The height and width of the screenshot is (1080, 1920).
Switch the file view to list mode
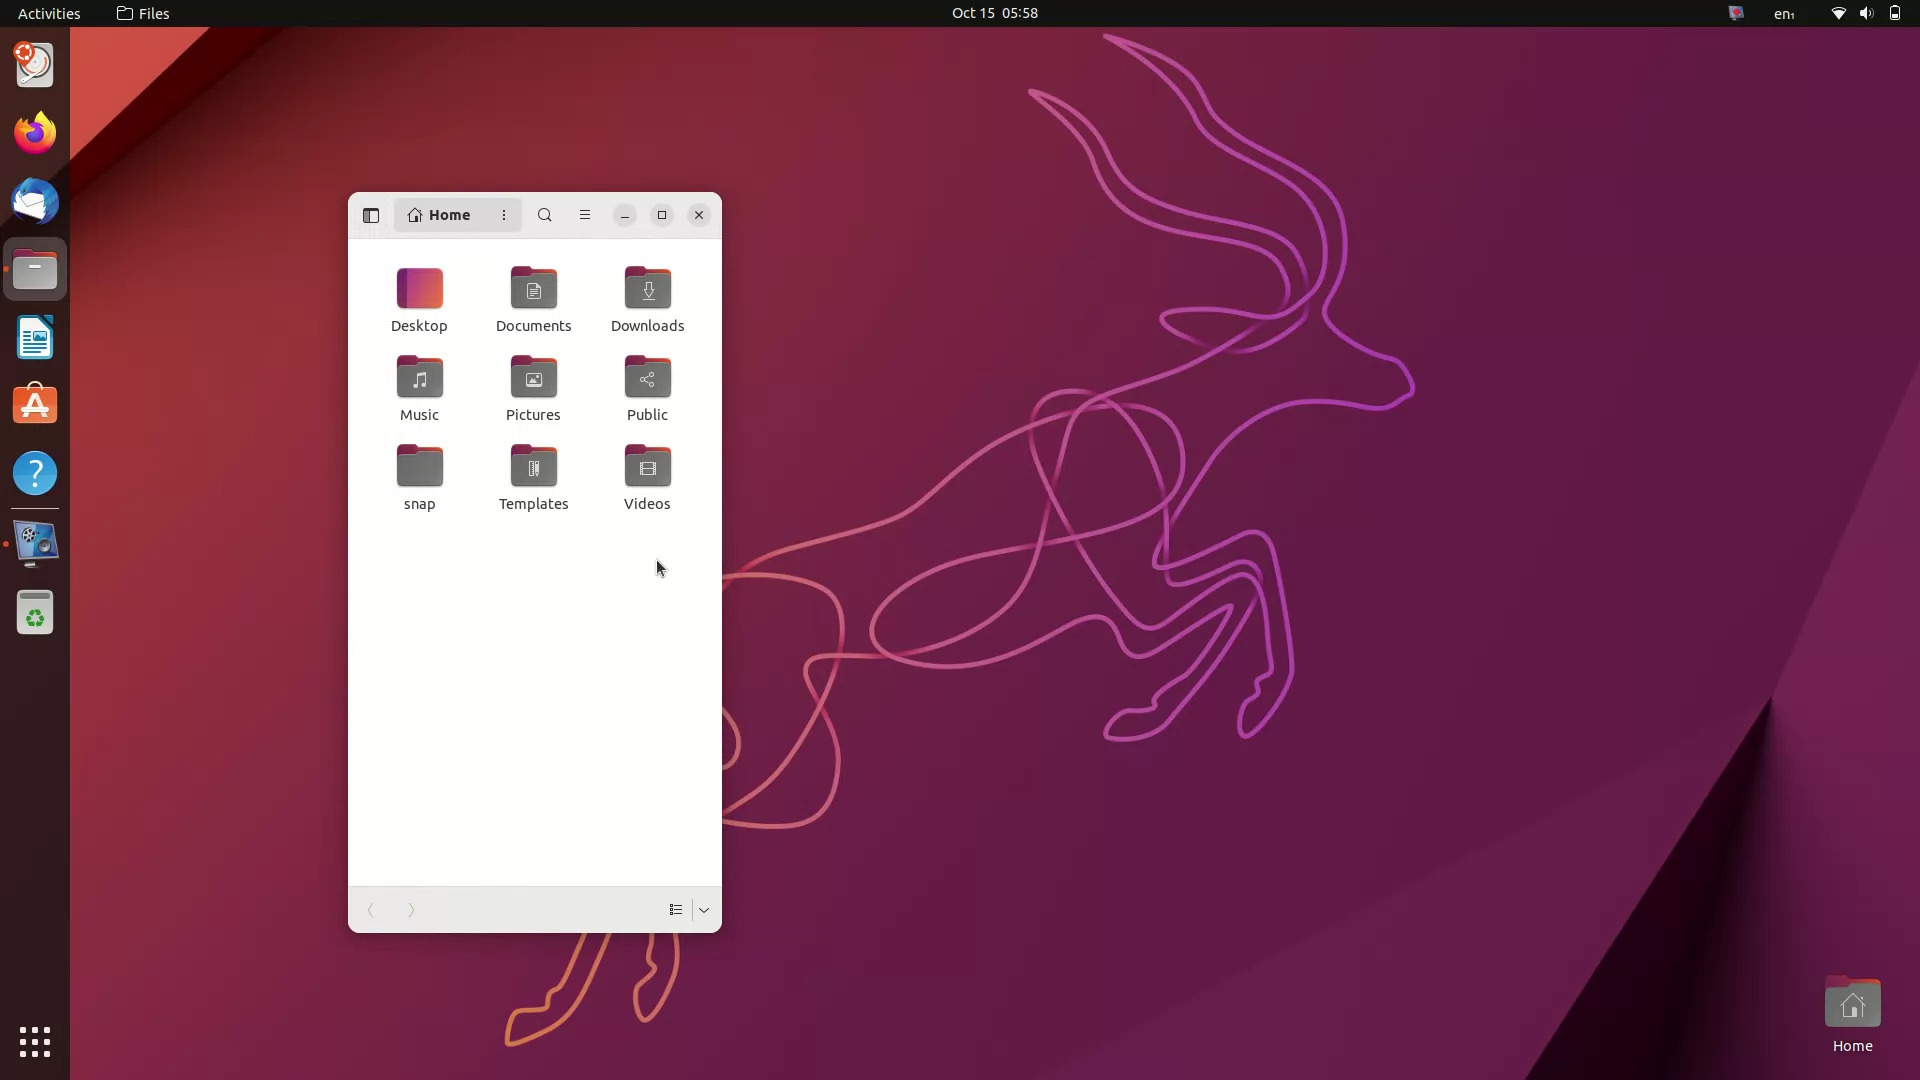(676, 909)
